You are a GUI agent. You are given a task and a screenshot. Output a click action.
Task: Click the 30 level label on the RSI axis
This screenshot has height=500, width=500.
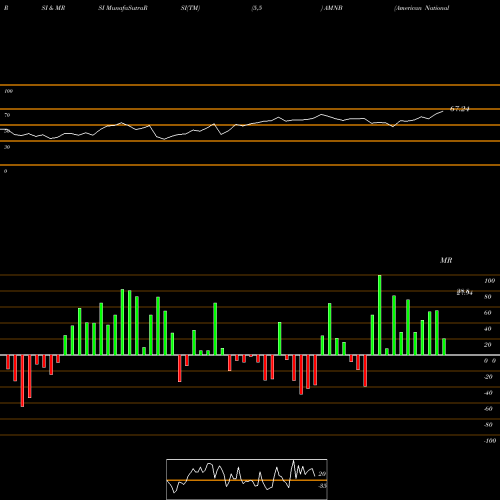coord(7,147)
